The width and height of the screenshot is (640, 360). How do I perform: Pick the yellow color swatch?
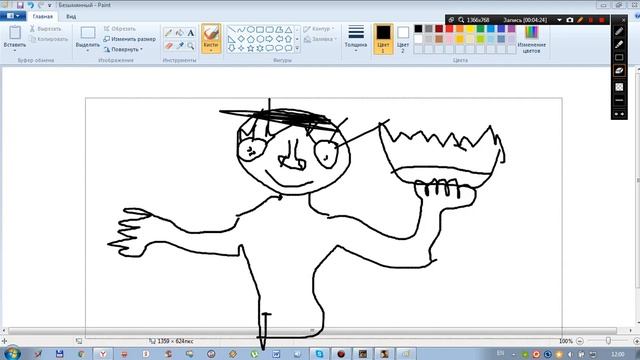[x=470, y=29]
